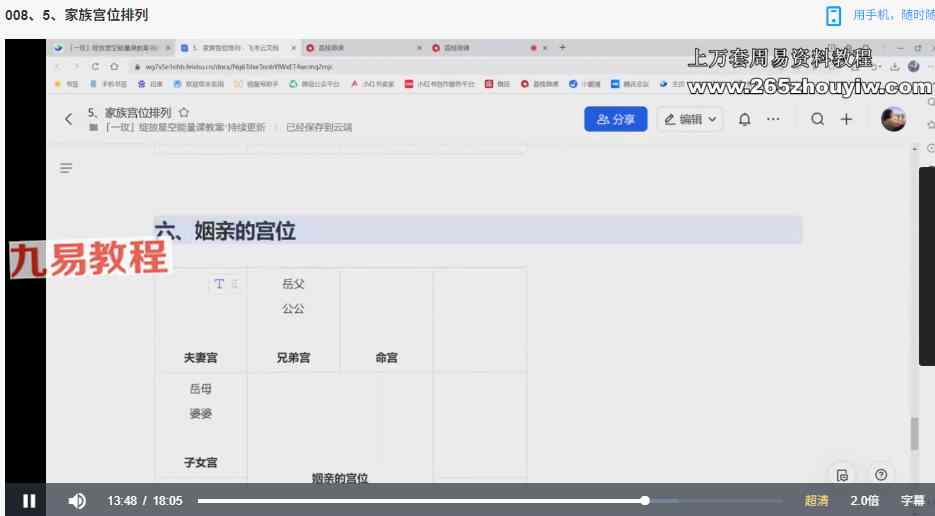Search in the document with magnifier icon
This screenshot has width=935, height=516.
coord(818,119)
